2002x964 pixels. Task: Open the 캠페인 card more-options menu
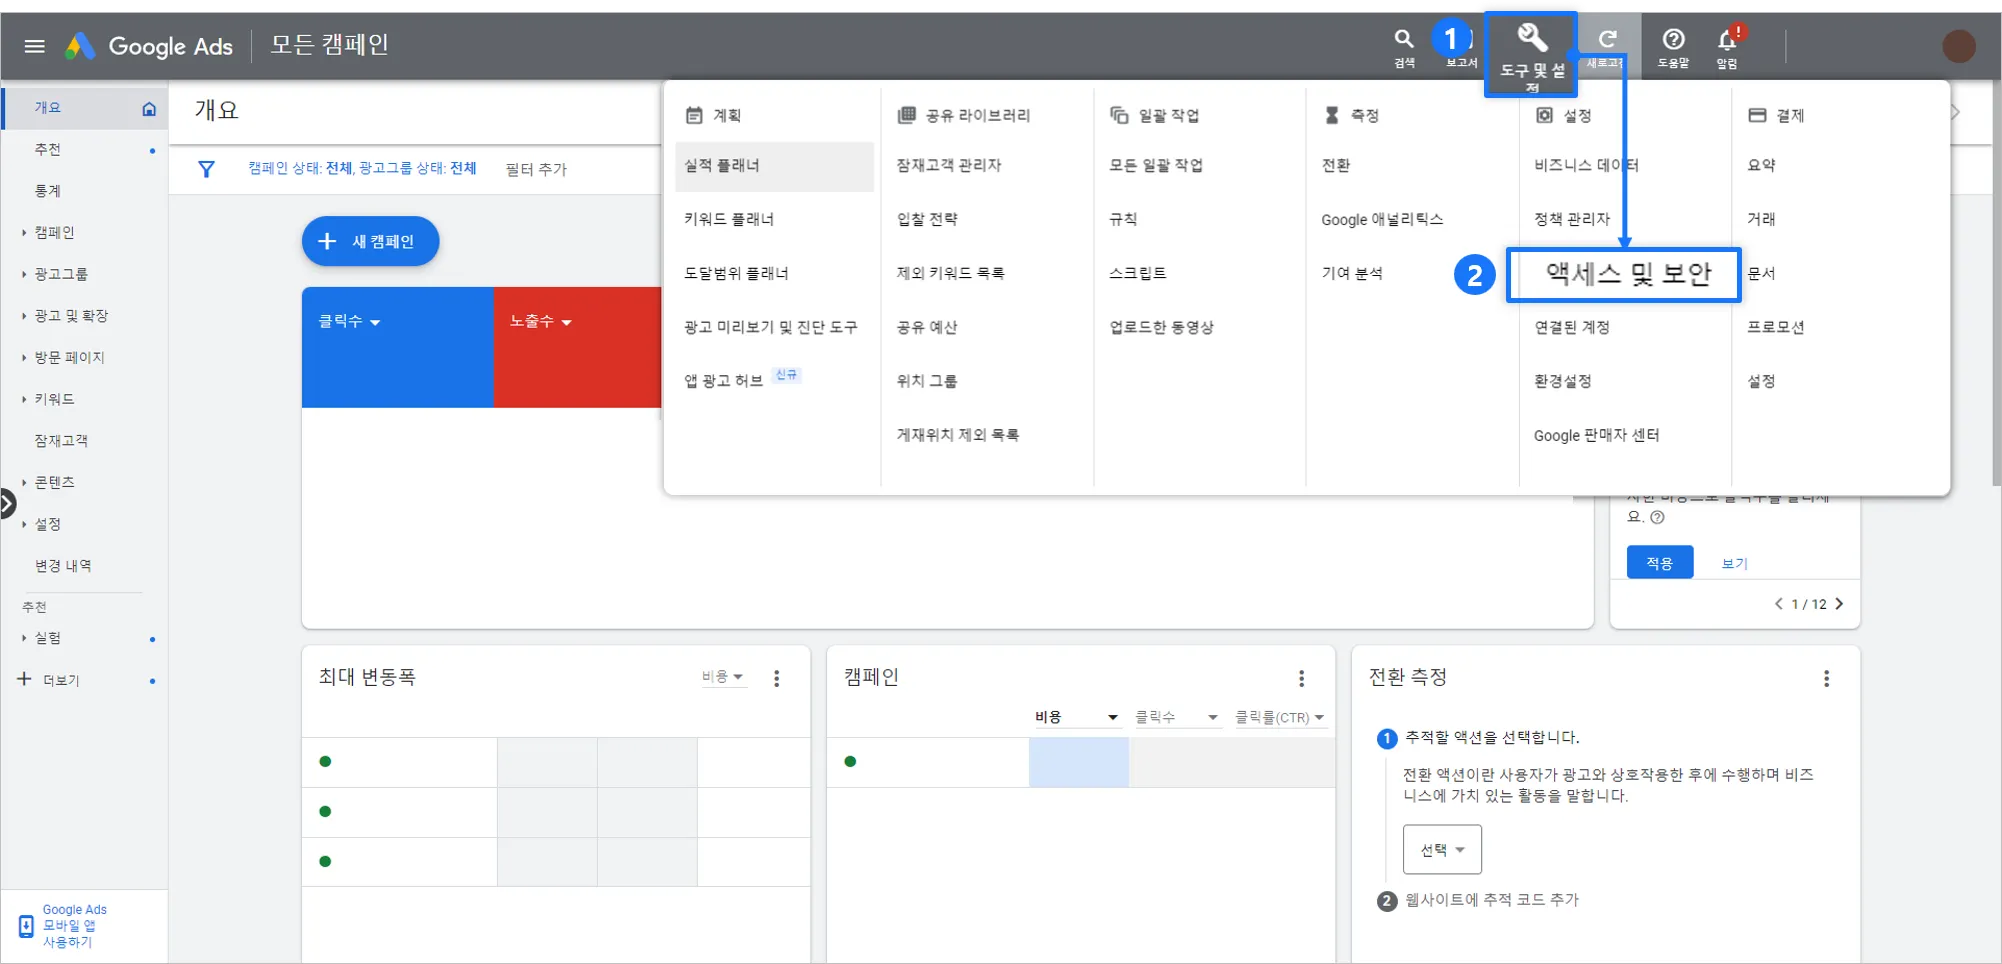(x=1301, y=678)
